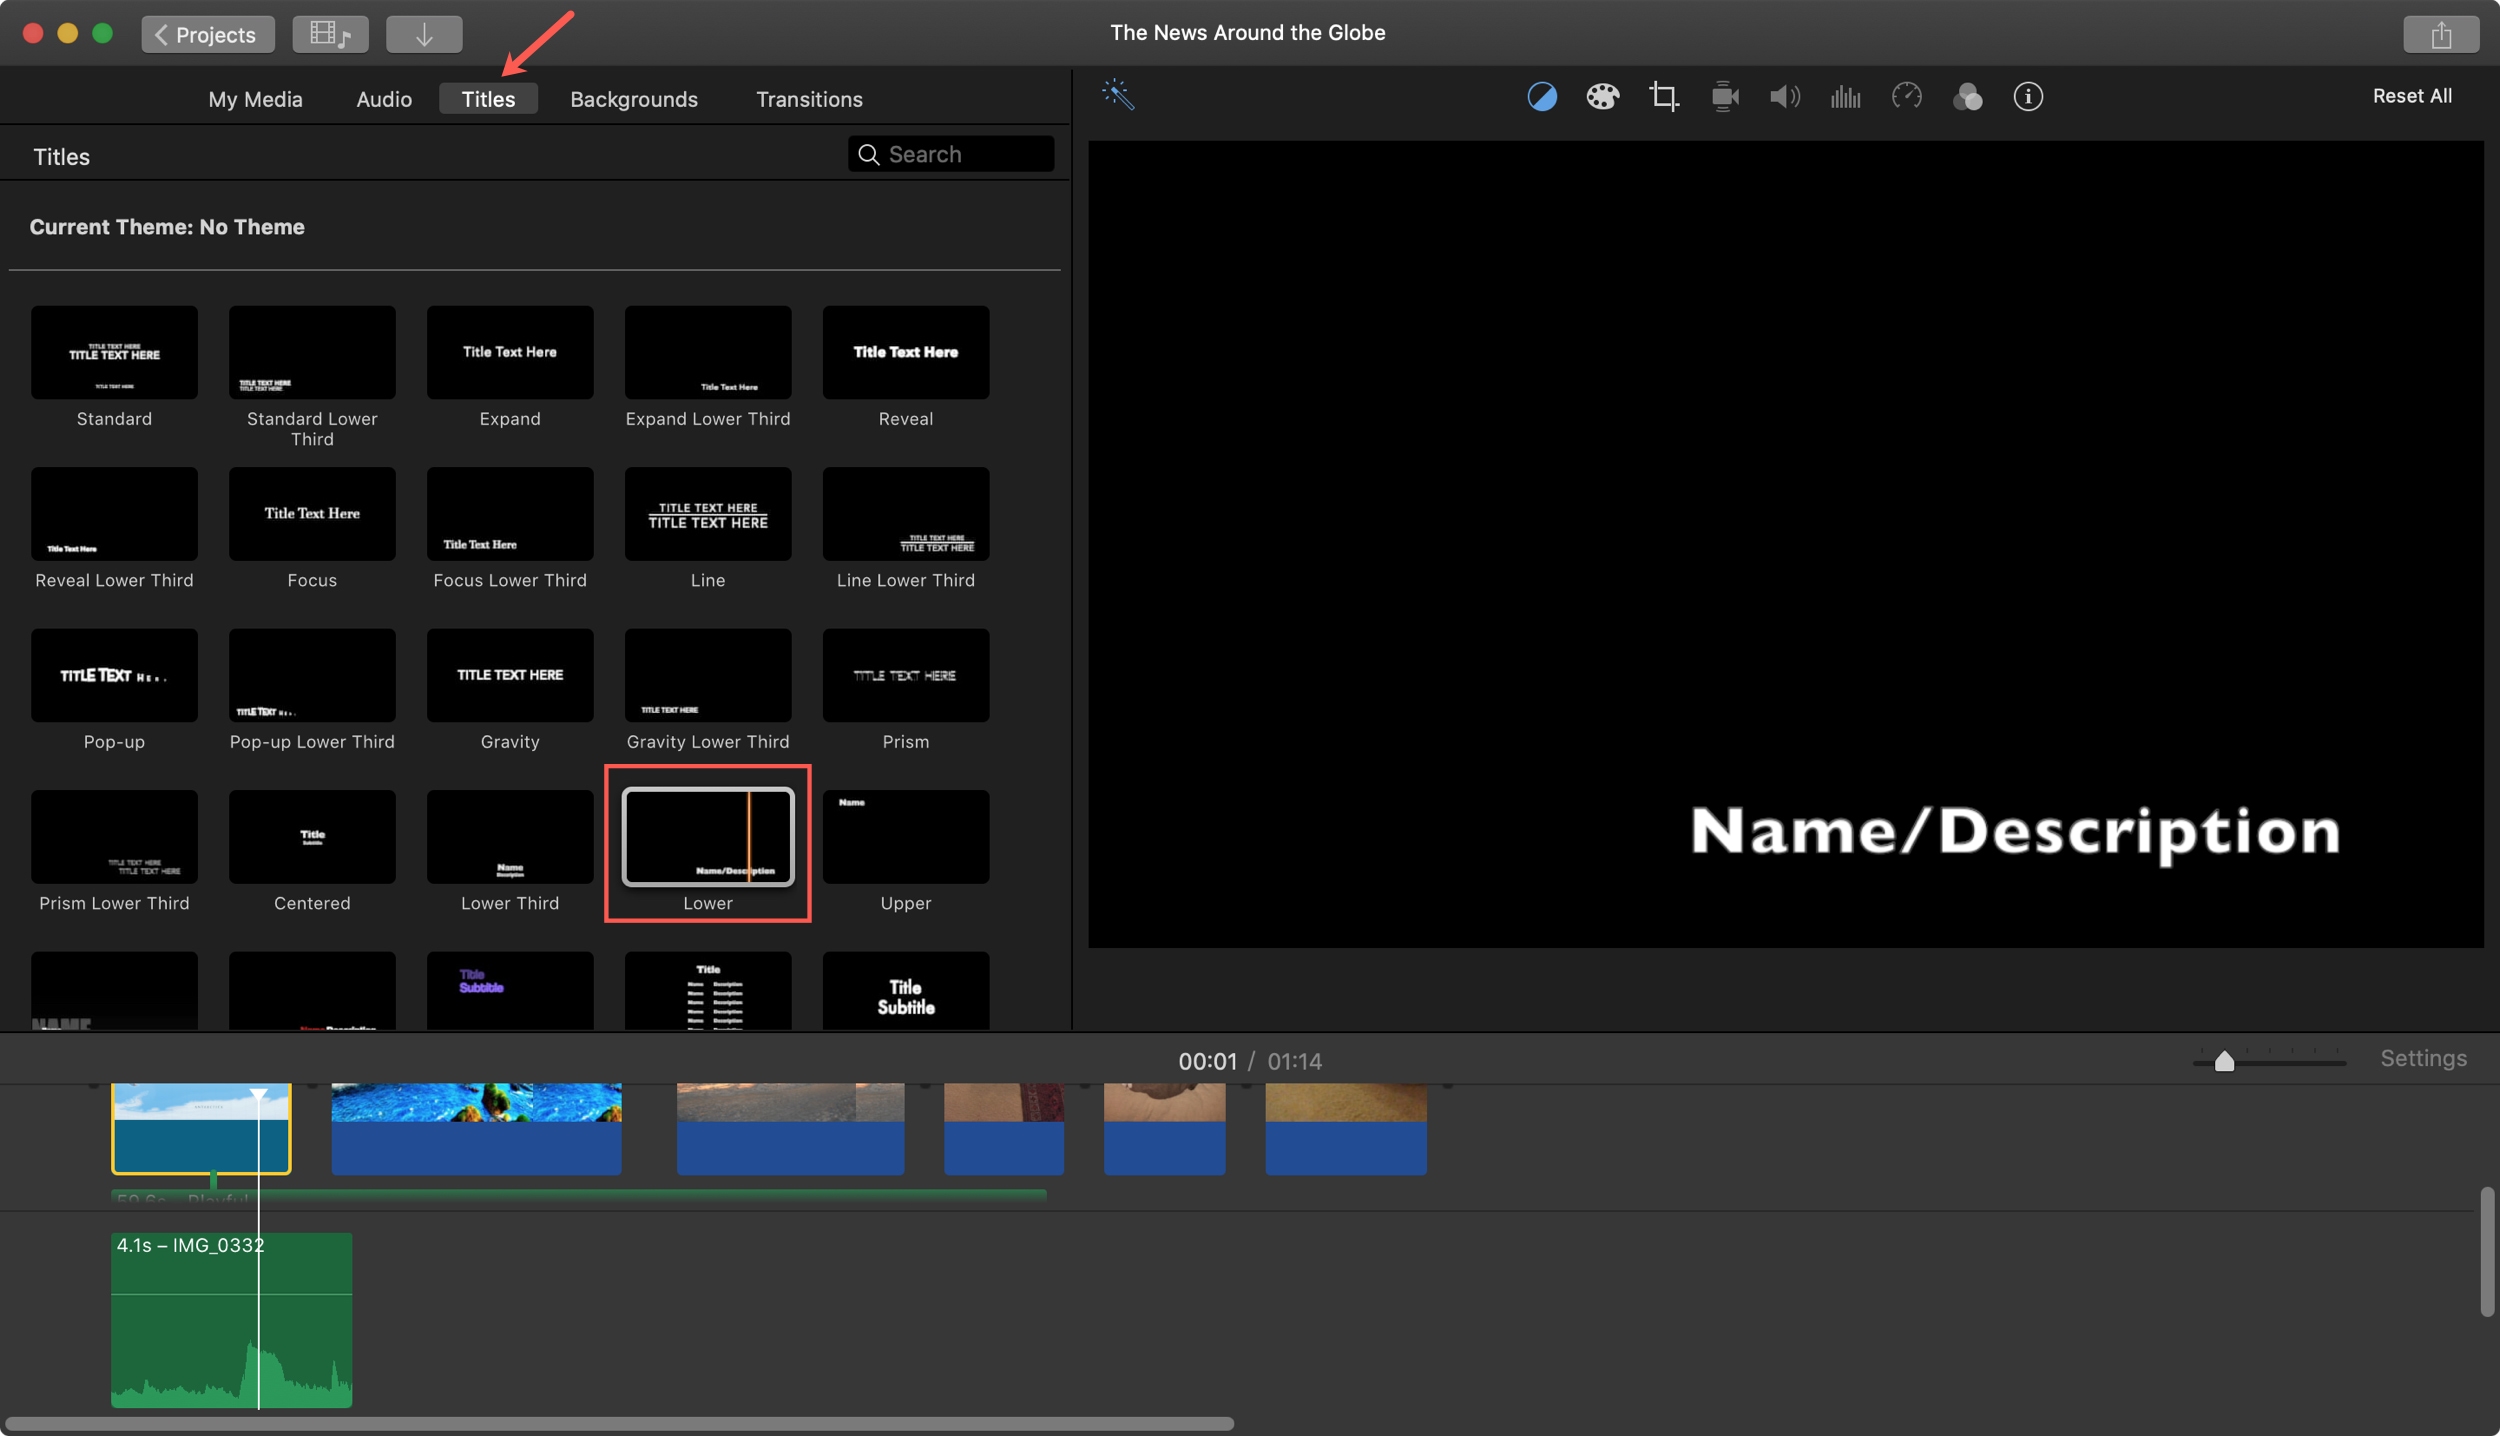This screenshot has height=1436, width=2500.
Task: Click the import media down-arrow button
Action: tap(424, 34)
